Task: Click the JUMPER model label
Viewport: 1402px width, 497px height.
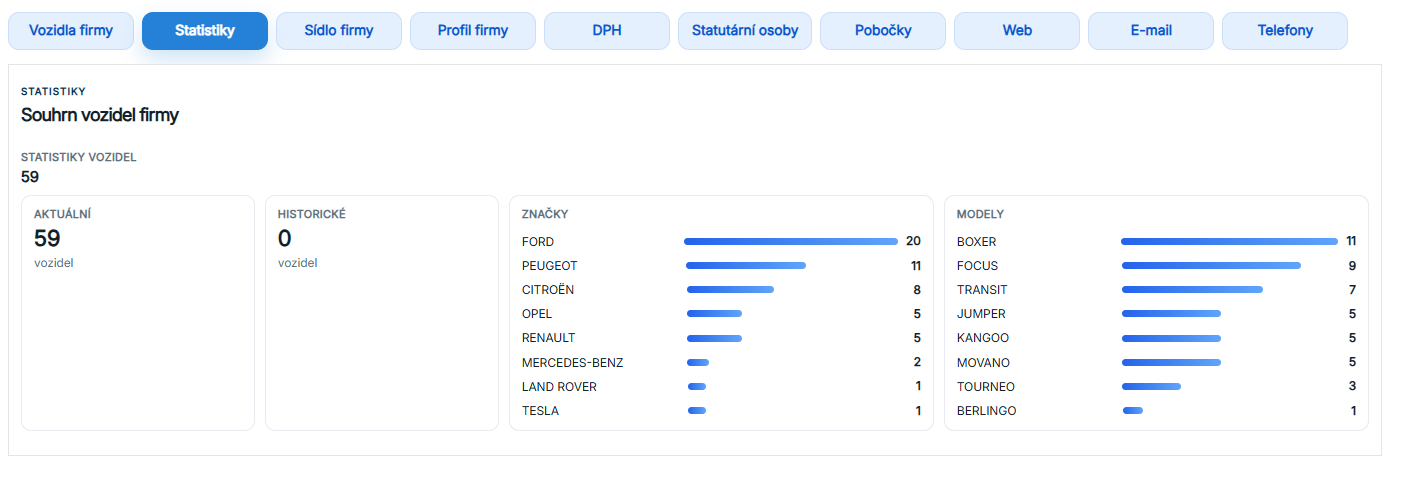Action: (x=982, y=314)
